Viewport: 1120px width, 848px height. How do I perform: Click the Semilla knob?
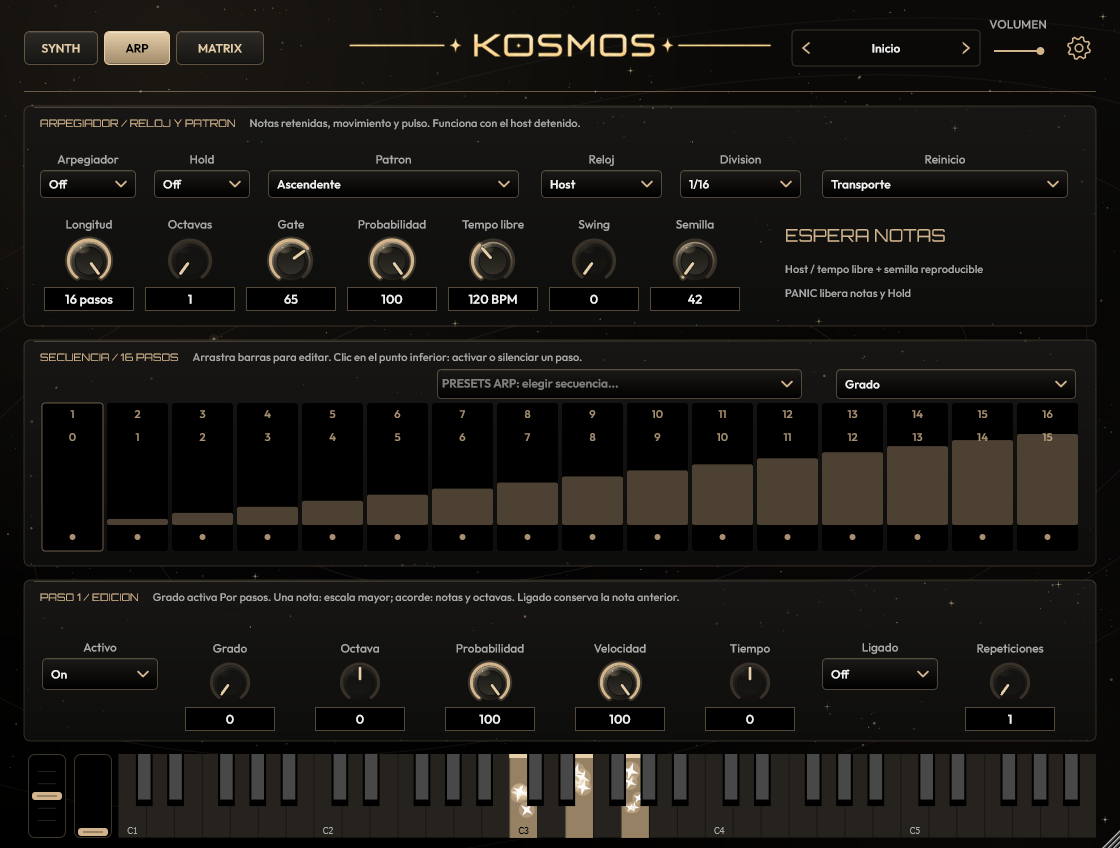click(x=695, y=260)
